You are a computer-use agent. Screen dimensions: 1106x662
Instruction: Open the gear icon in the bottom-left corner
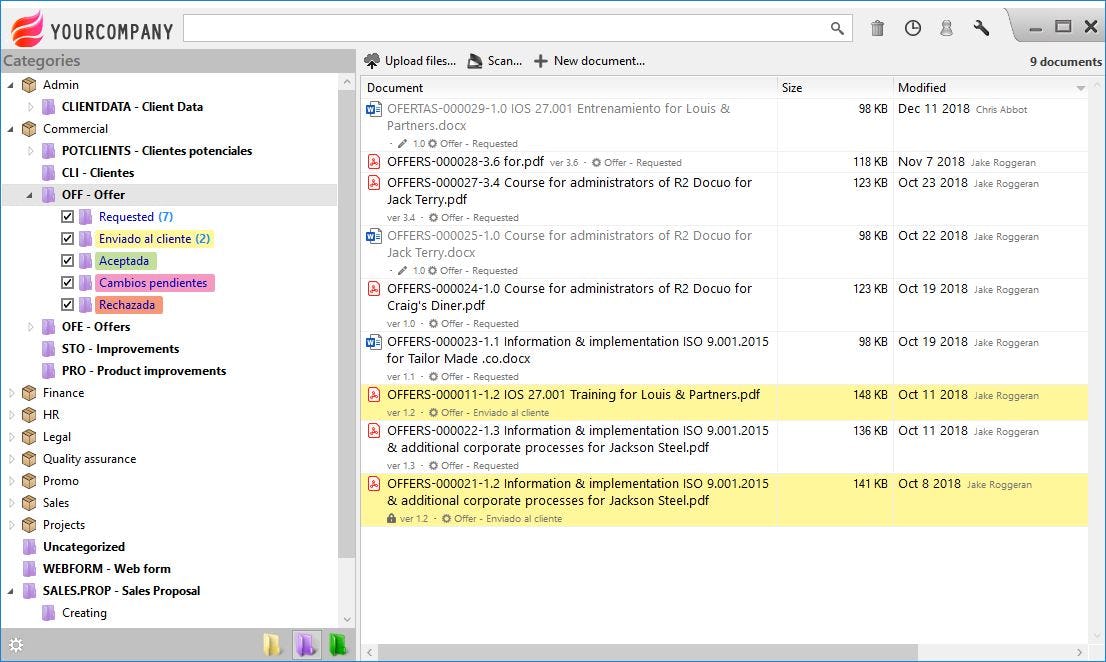coord(15,645)
